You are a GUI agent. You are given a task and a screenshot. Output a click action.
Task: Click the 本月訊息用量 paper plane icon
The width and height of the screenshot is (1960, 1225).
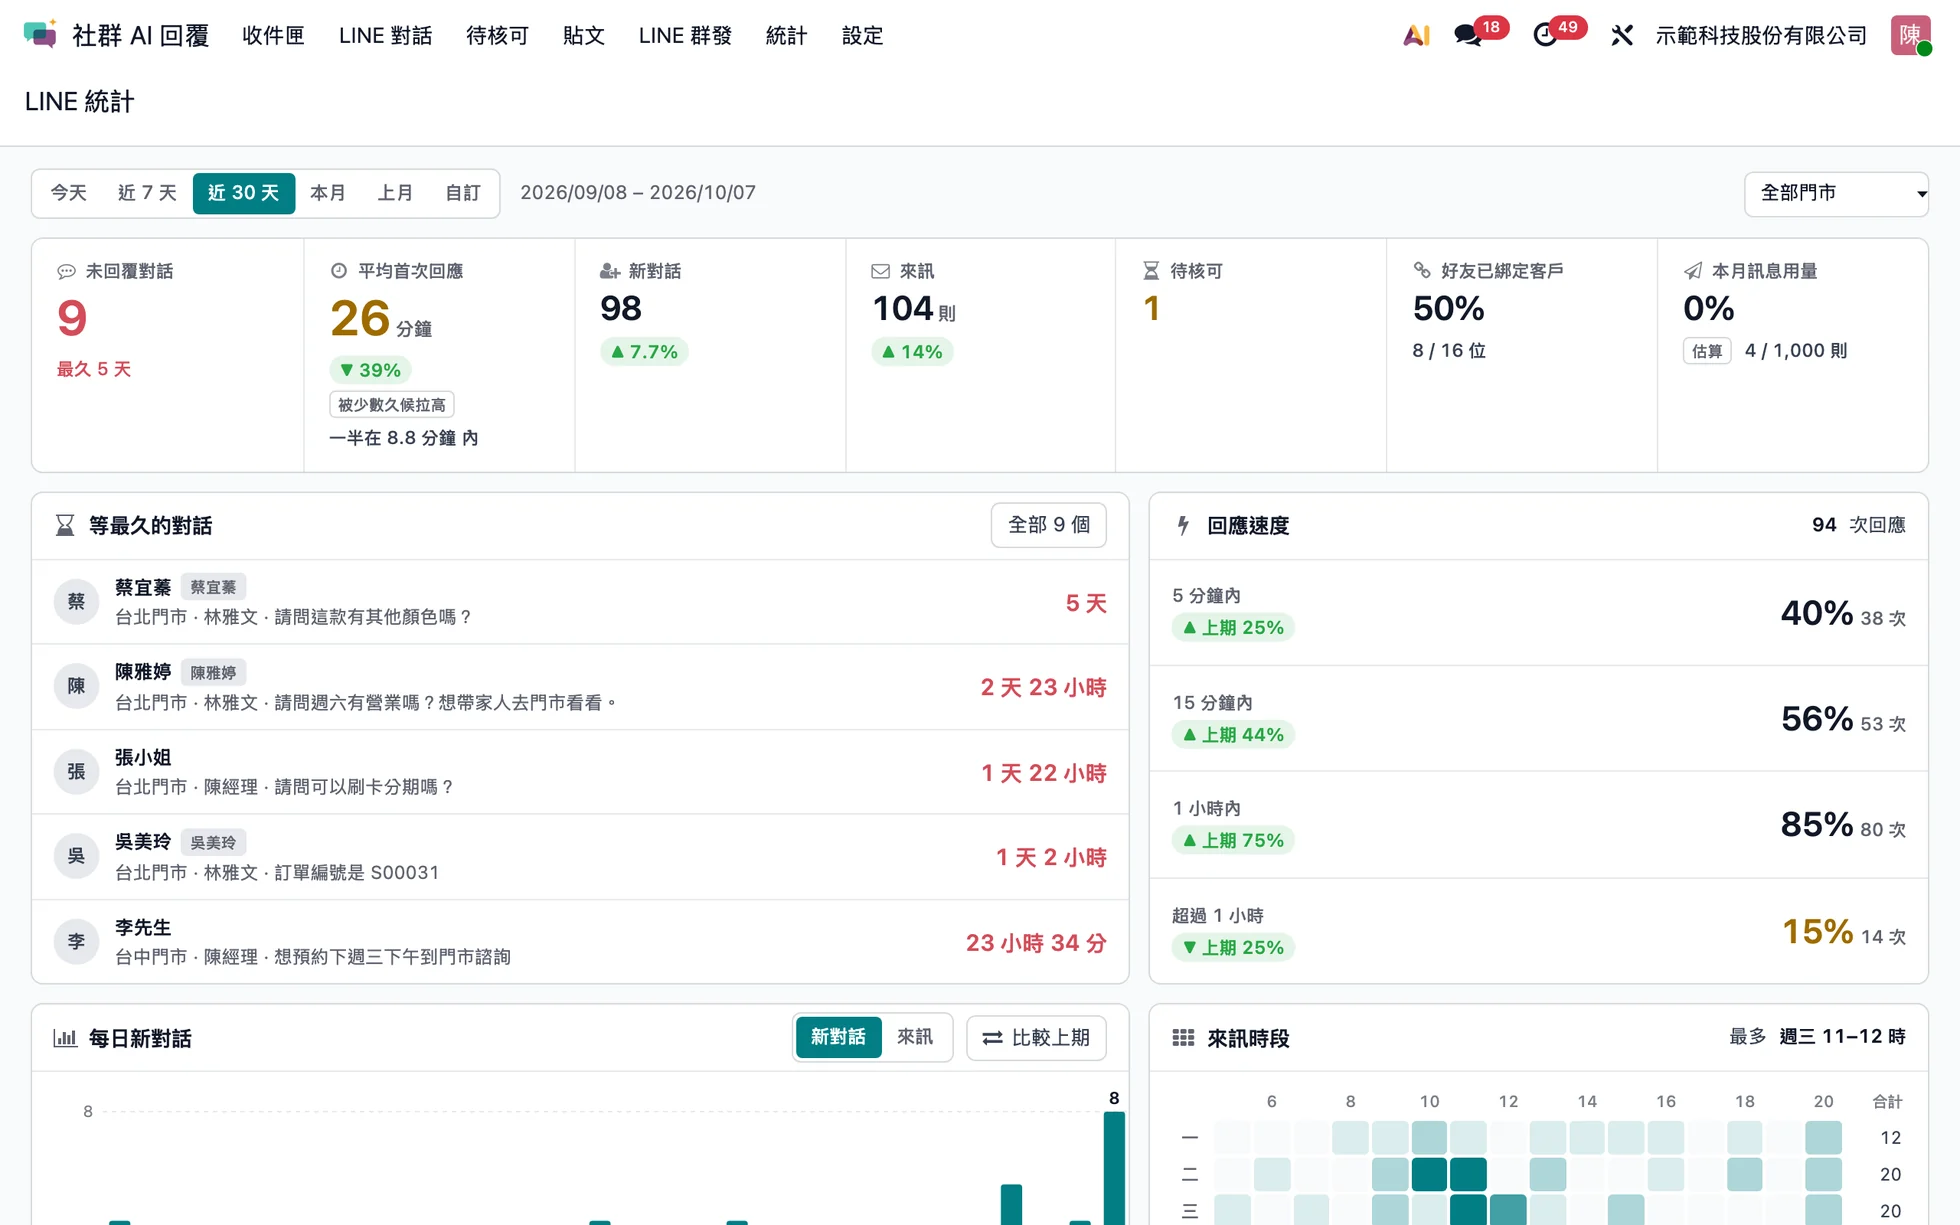tap(1693, 271)
